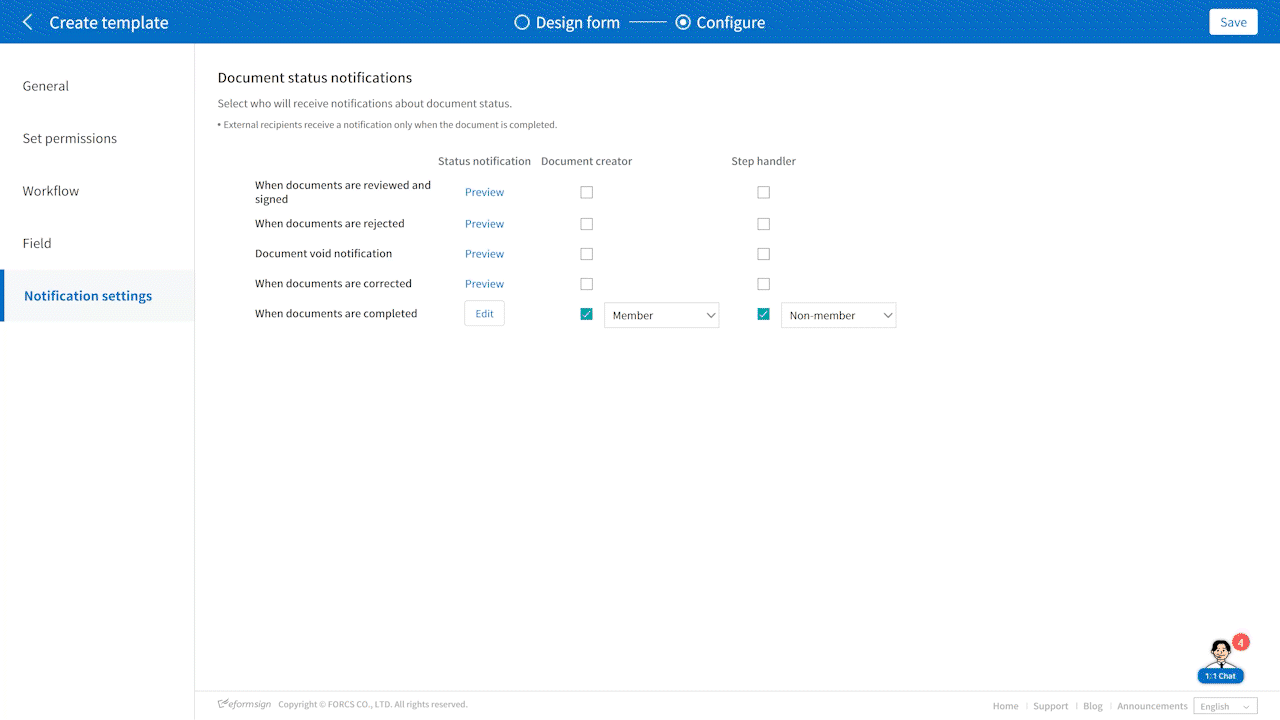Uncheck Step handler for completed documents
The width and height of the screenshot is (1280, 720).
click(764, 314)
